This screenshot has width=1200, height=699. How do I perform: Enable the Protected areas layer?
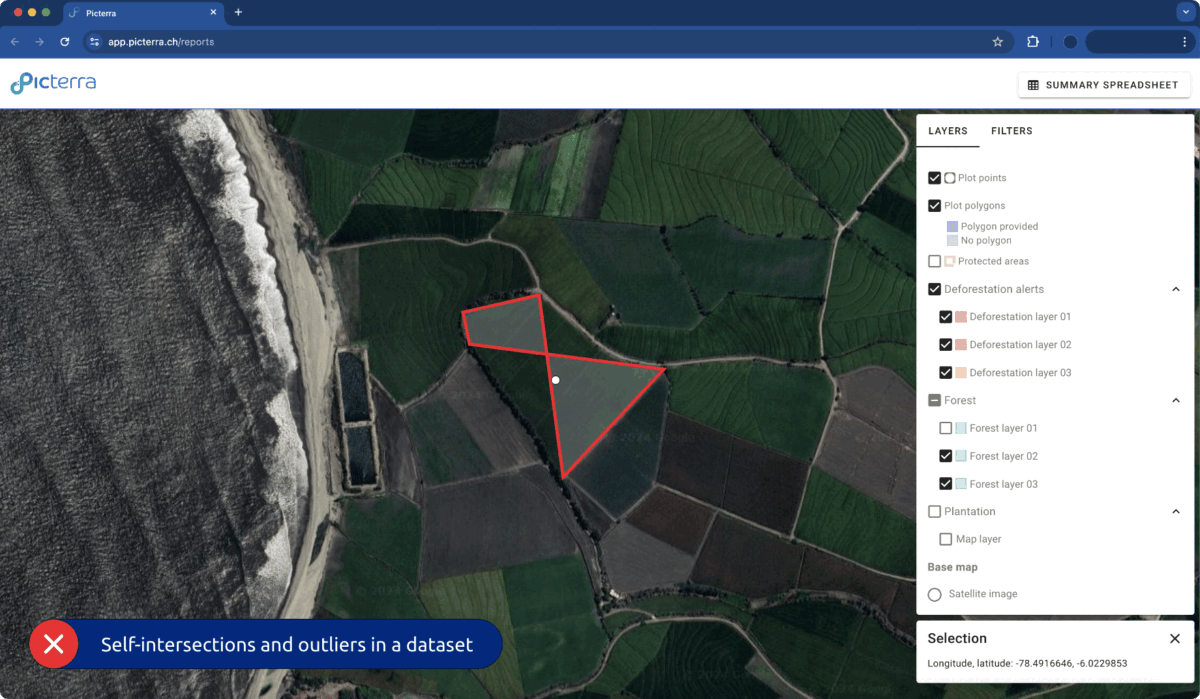click(x=934, y=261)
